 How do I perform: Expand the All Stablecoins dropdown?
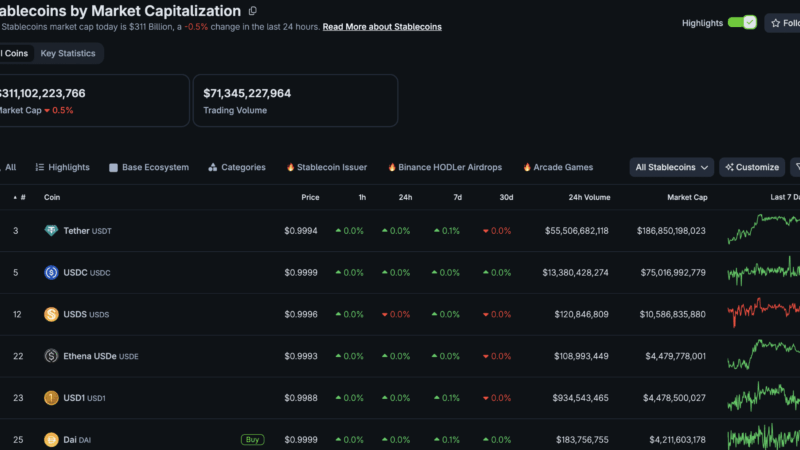pos(671,167)
